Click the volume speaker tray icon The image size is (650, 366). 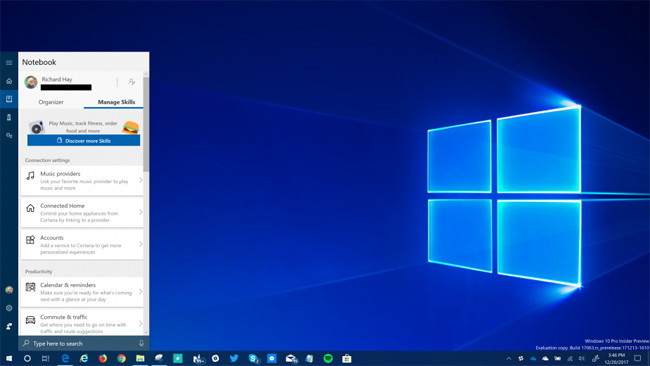[x=582, y=359]
